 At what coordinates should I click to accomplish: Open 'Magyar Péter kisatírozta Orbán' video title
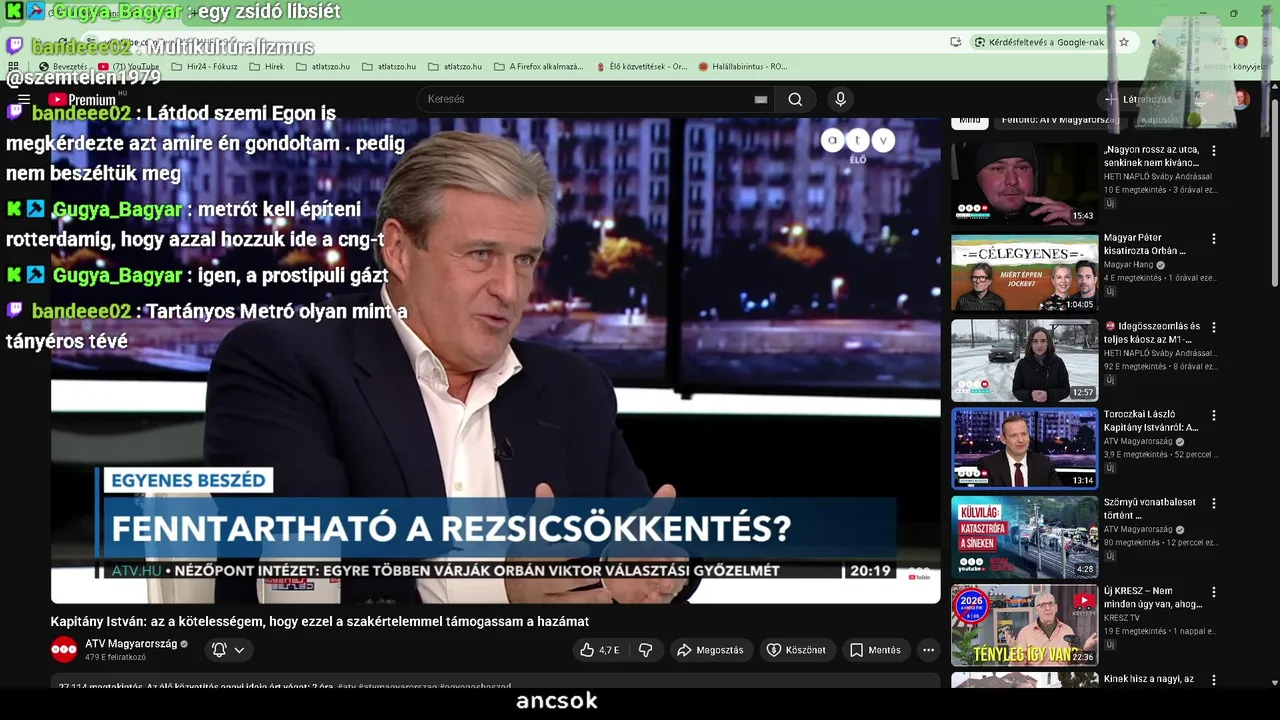1145,244
